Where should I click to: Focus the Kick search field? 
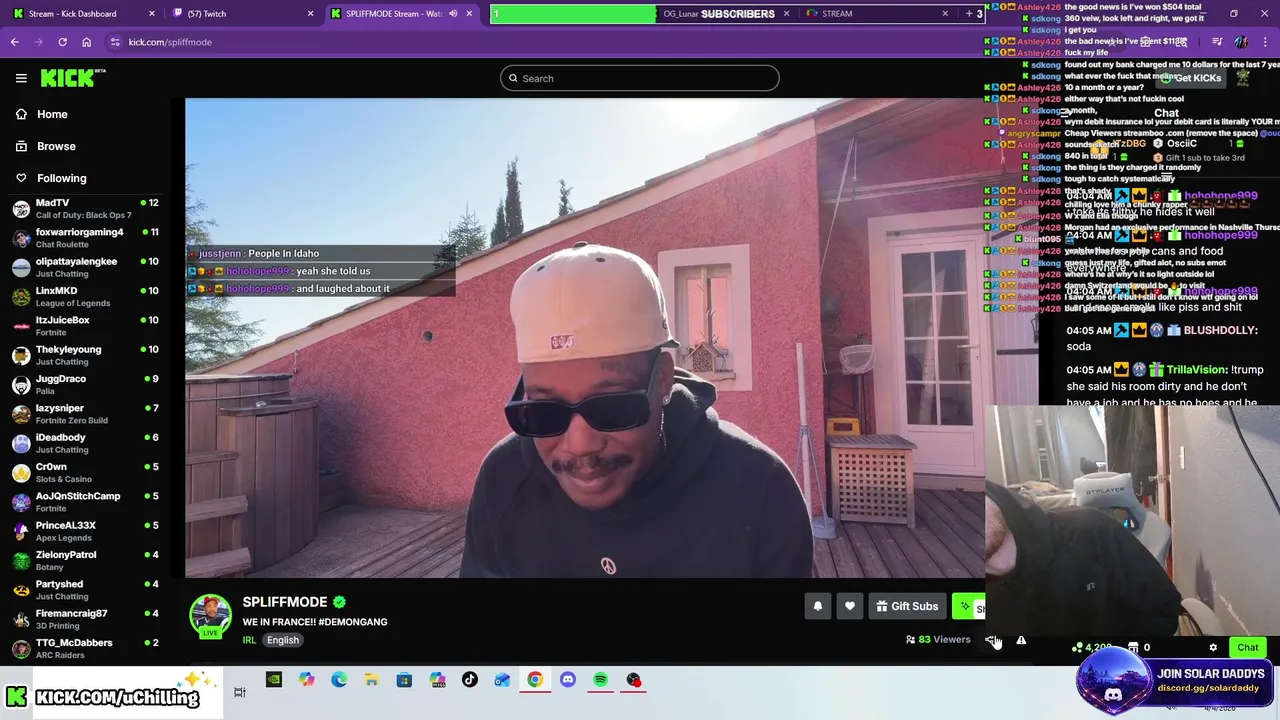(640, 78)
